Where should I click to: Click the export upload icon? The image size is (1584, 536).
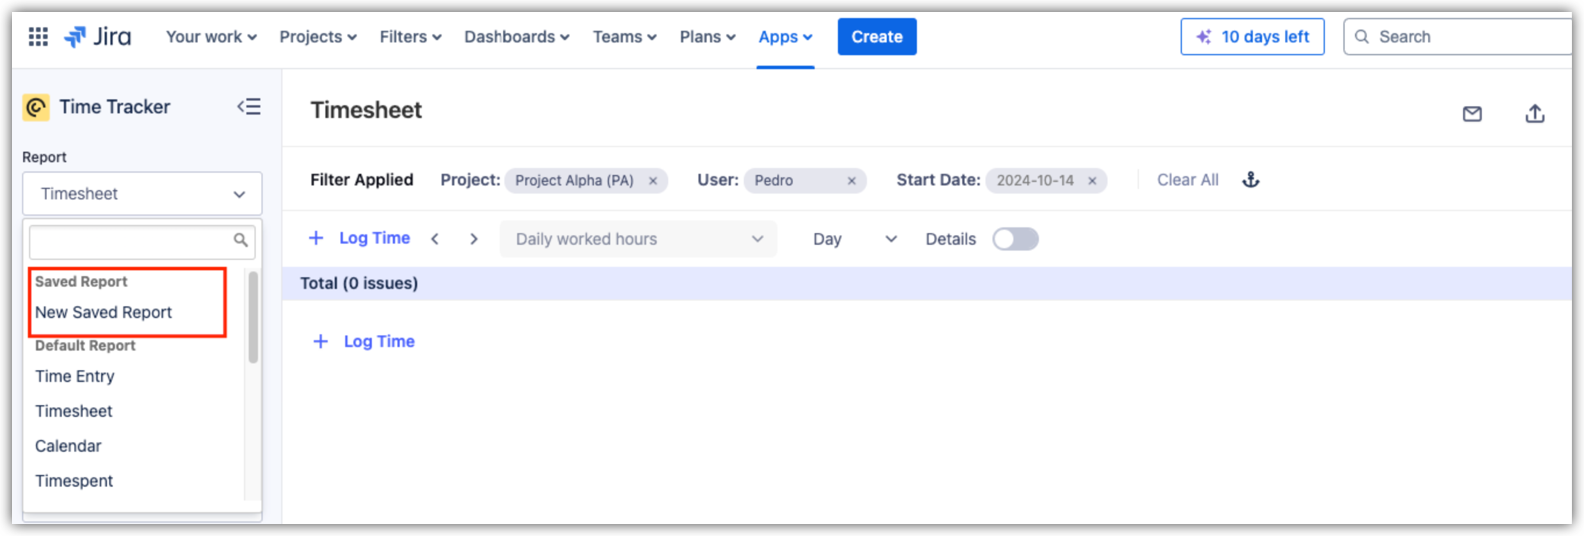tap(1535, 114)
